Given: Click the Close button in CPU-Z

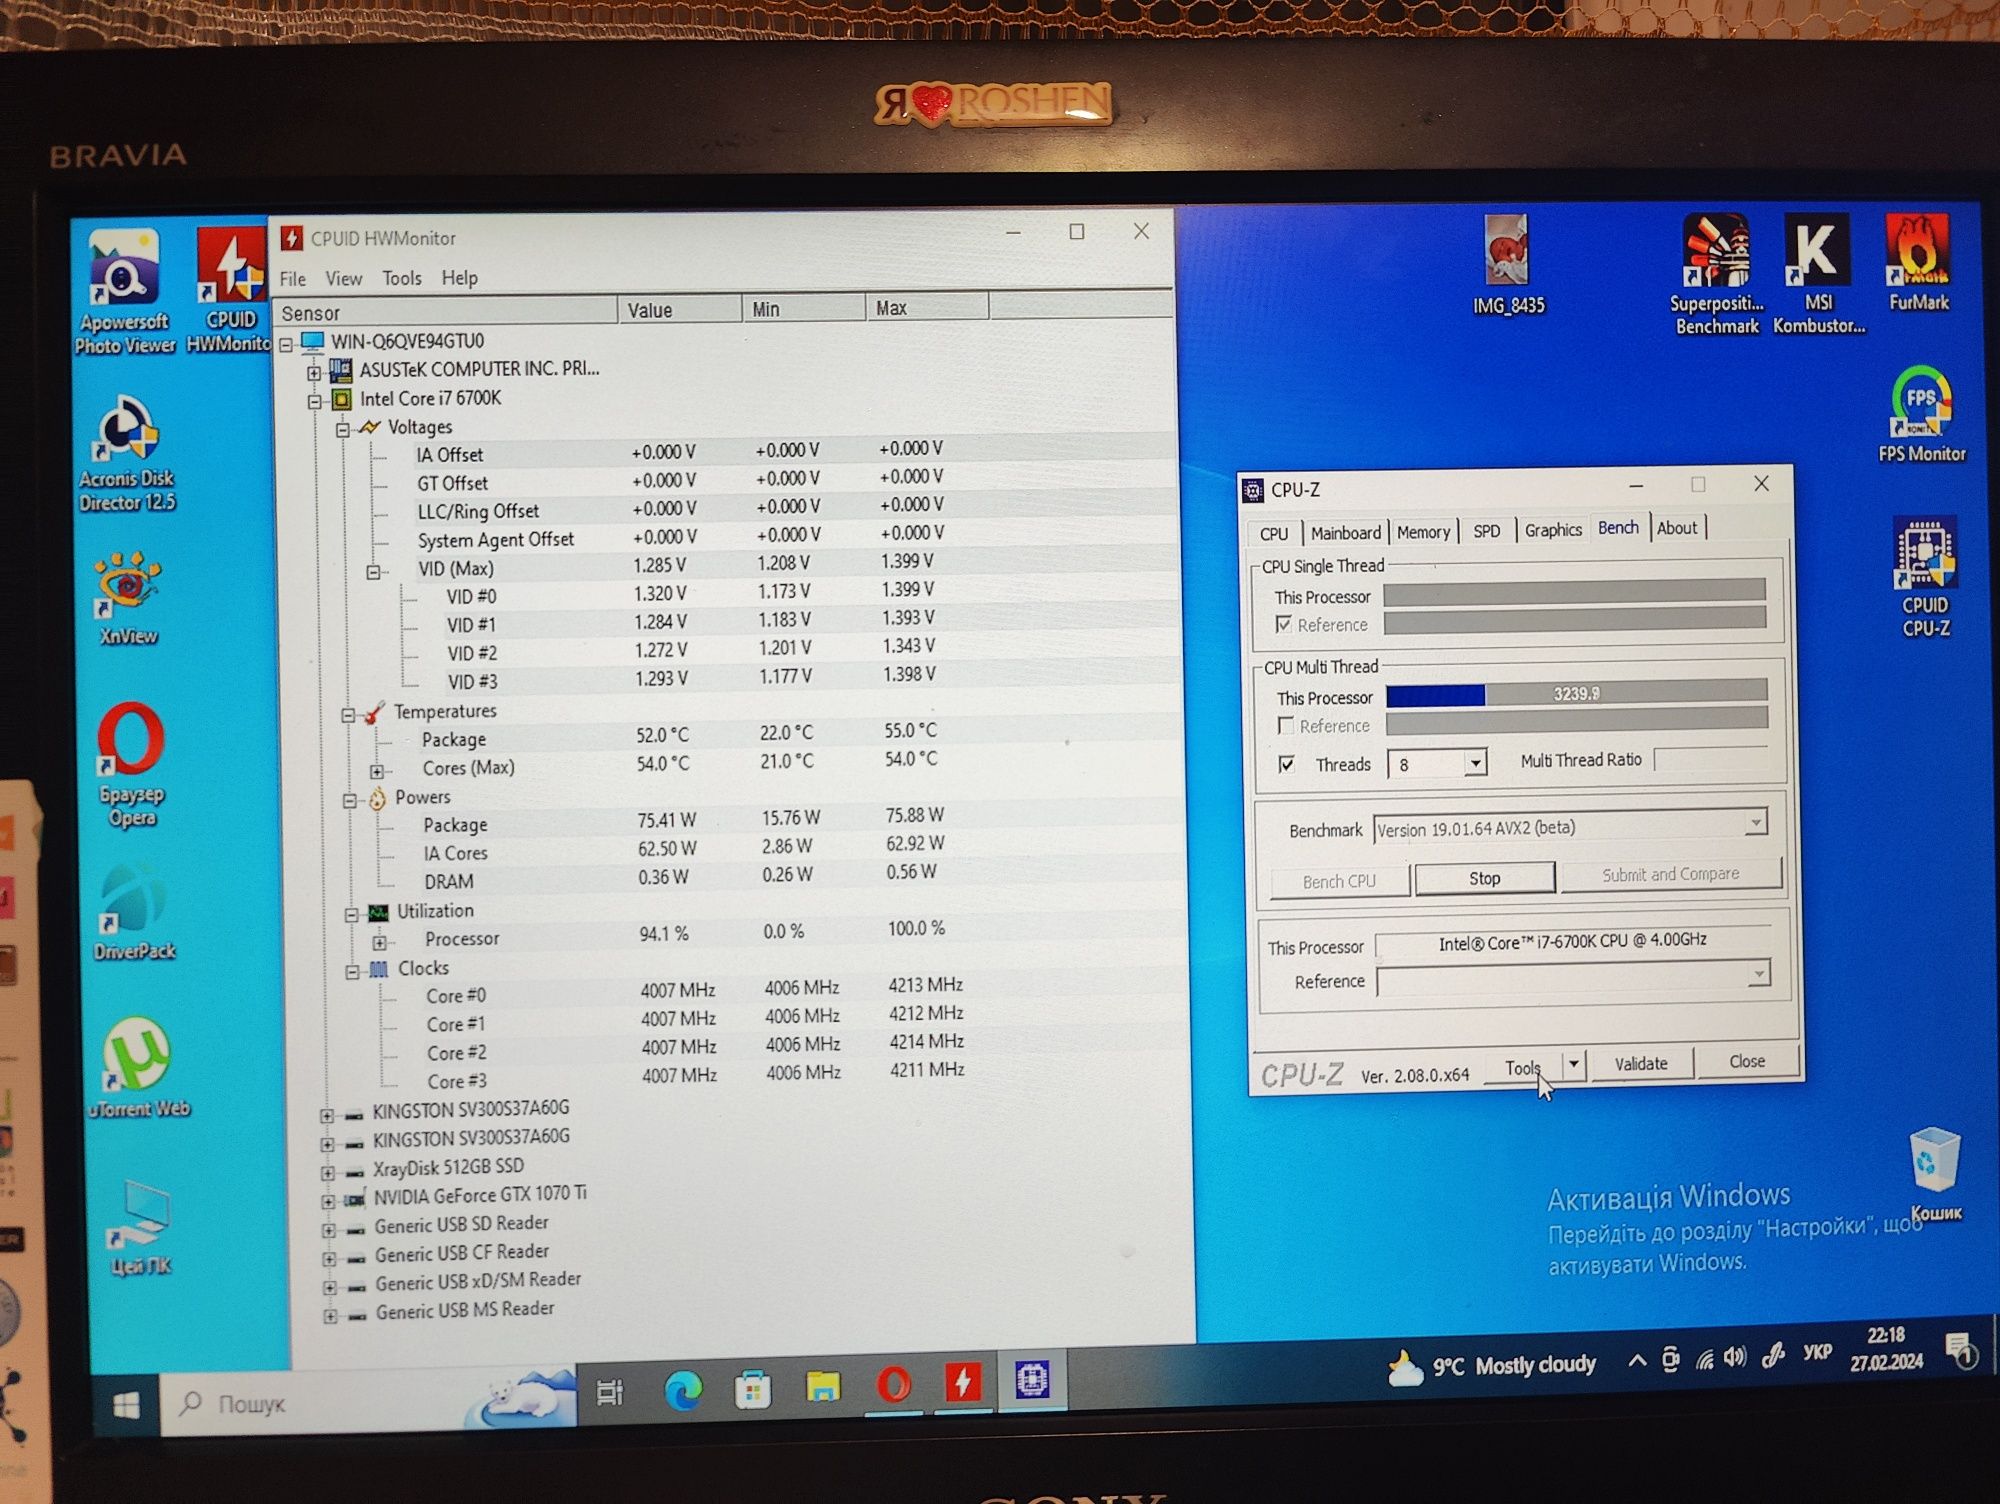Looking at the screenshot, I should tap(1747, 1061).
